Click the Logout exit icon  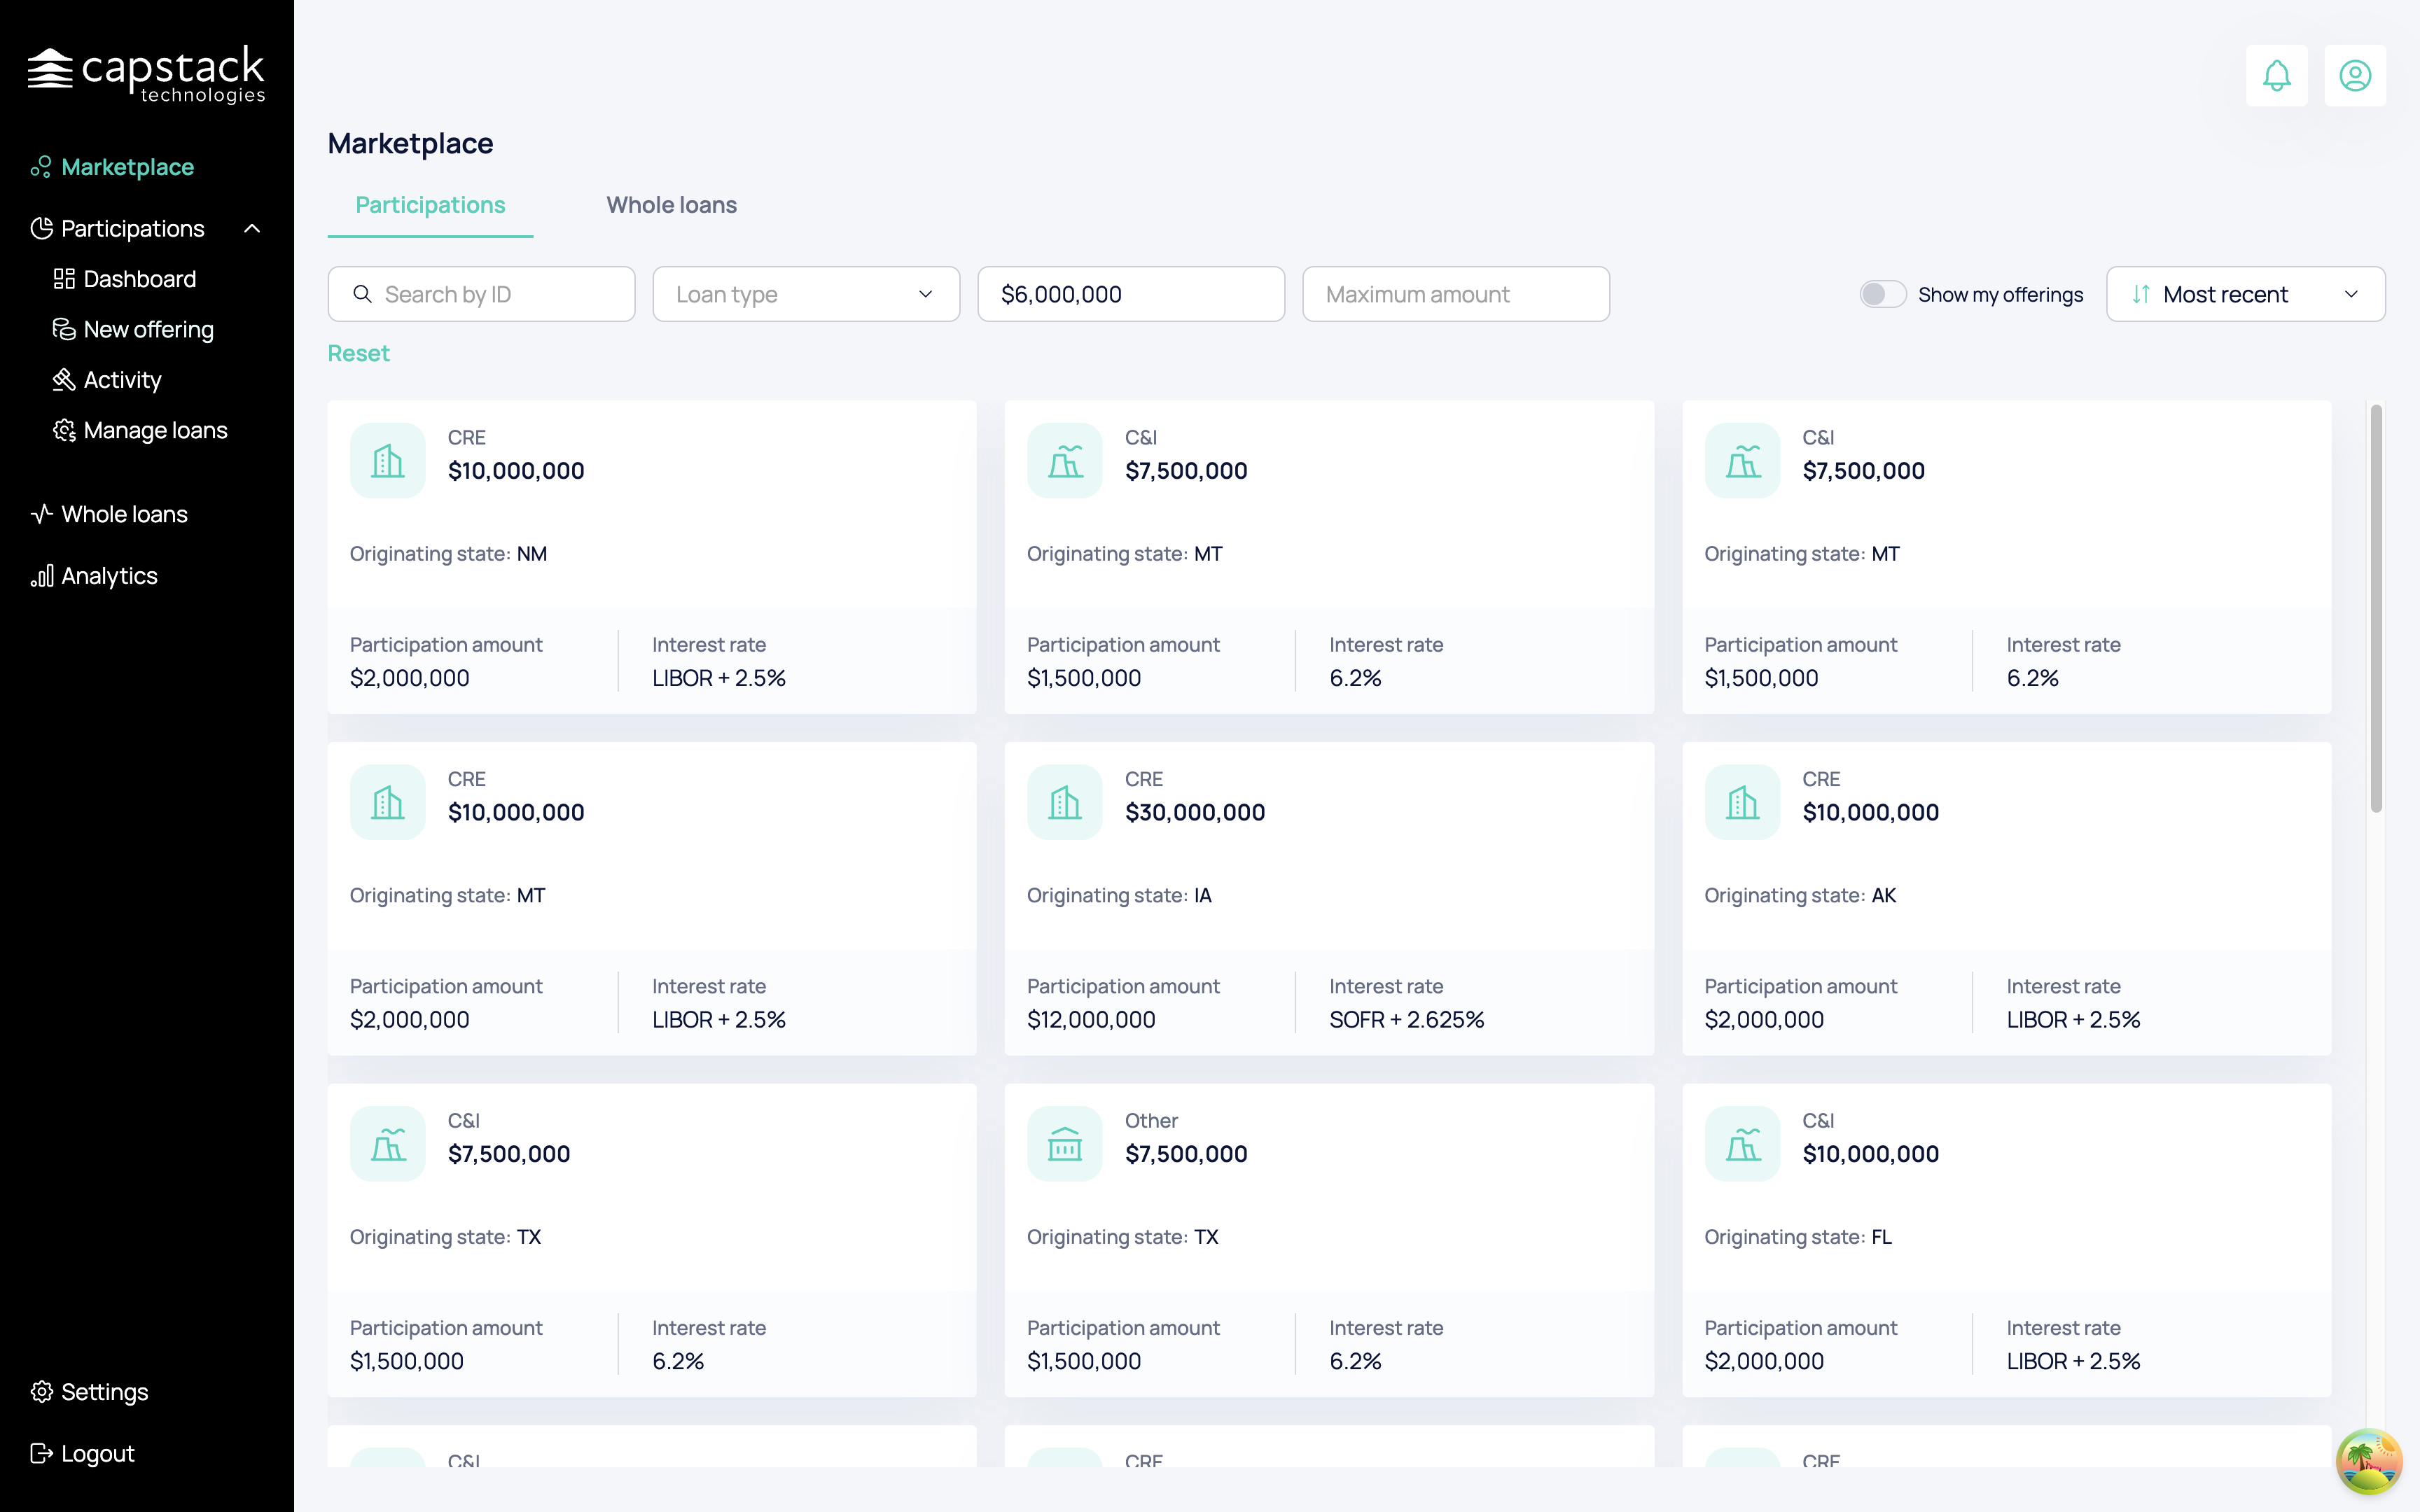point(41,1454)
